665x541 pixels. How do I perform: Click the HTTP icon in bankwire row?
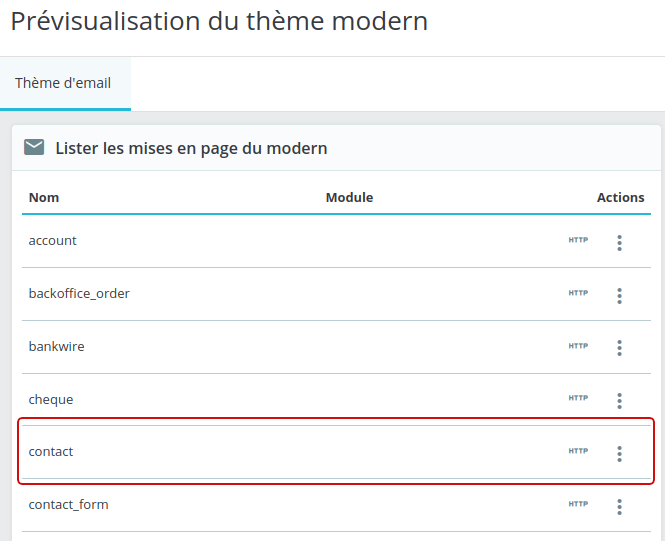pos(578,346)
